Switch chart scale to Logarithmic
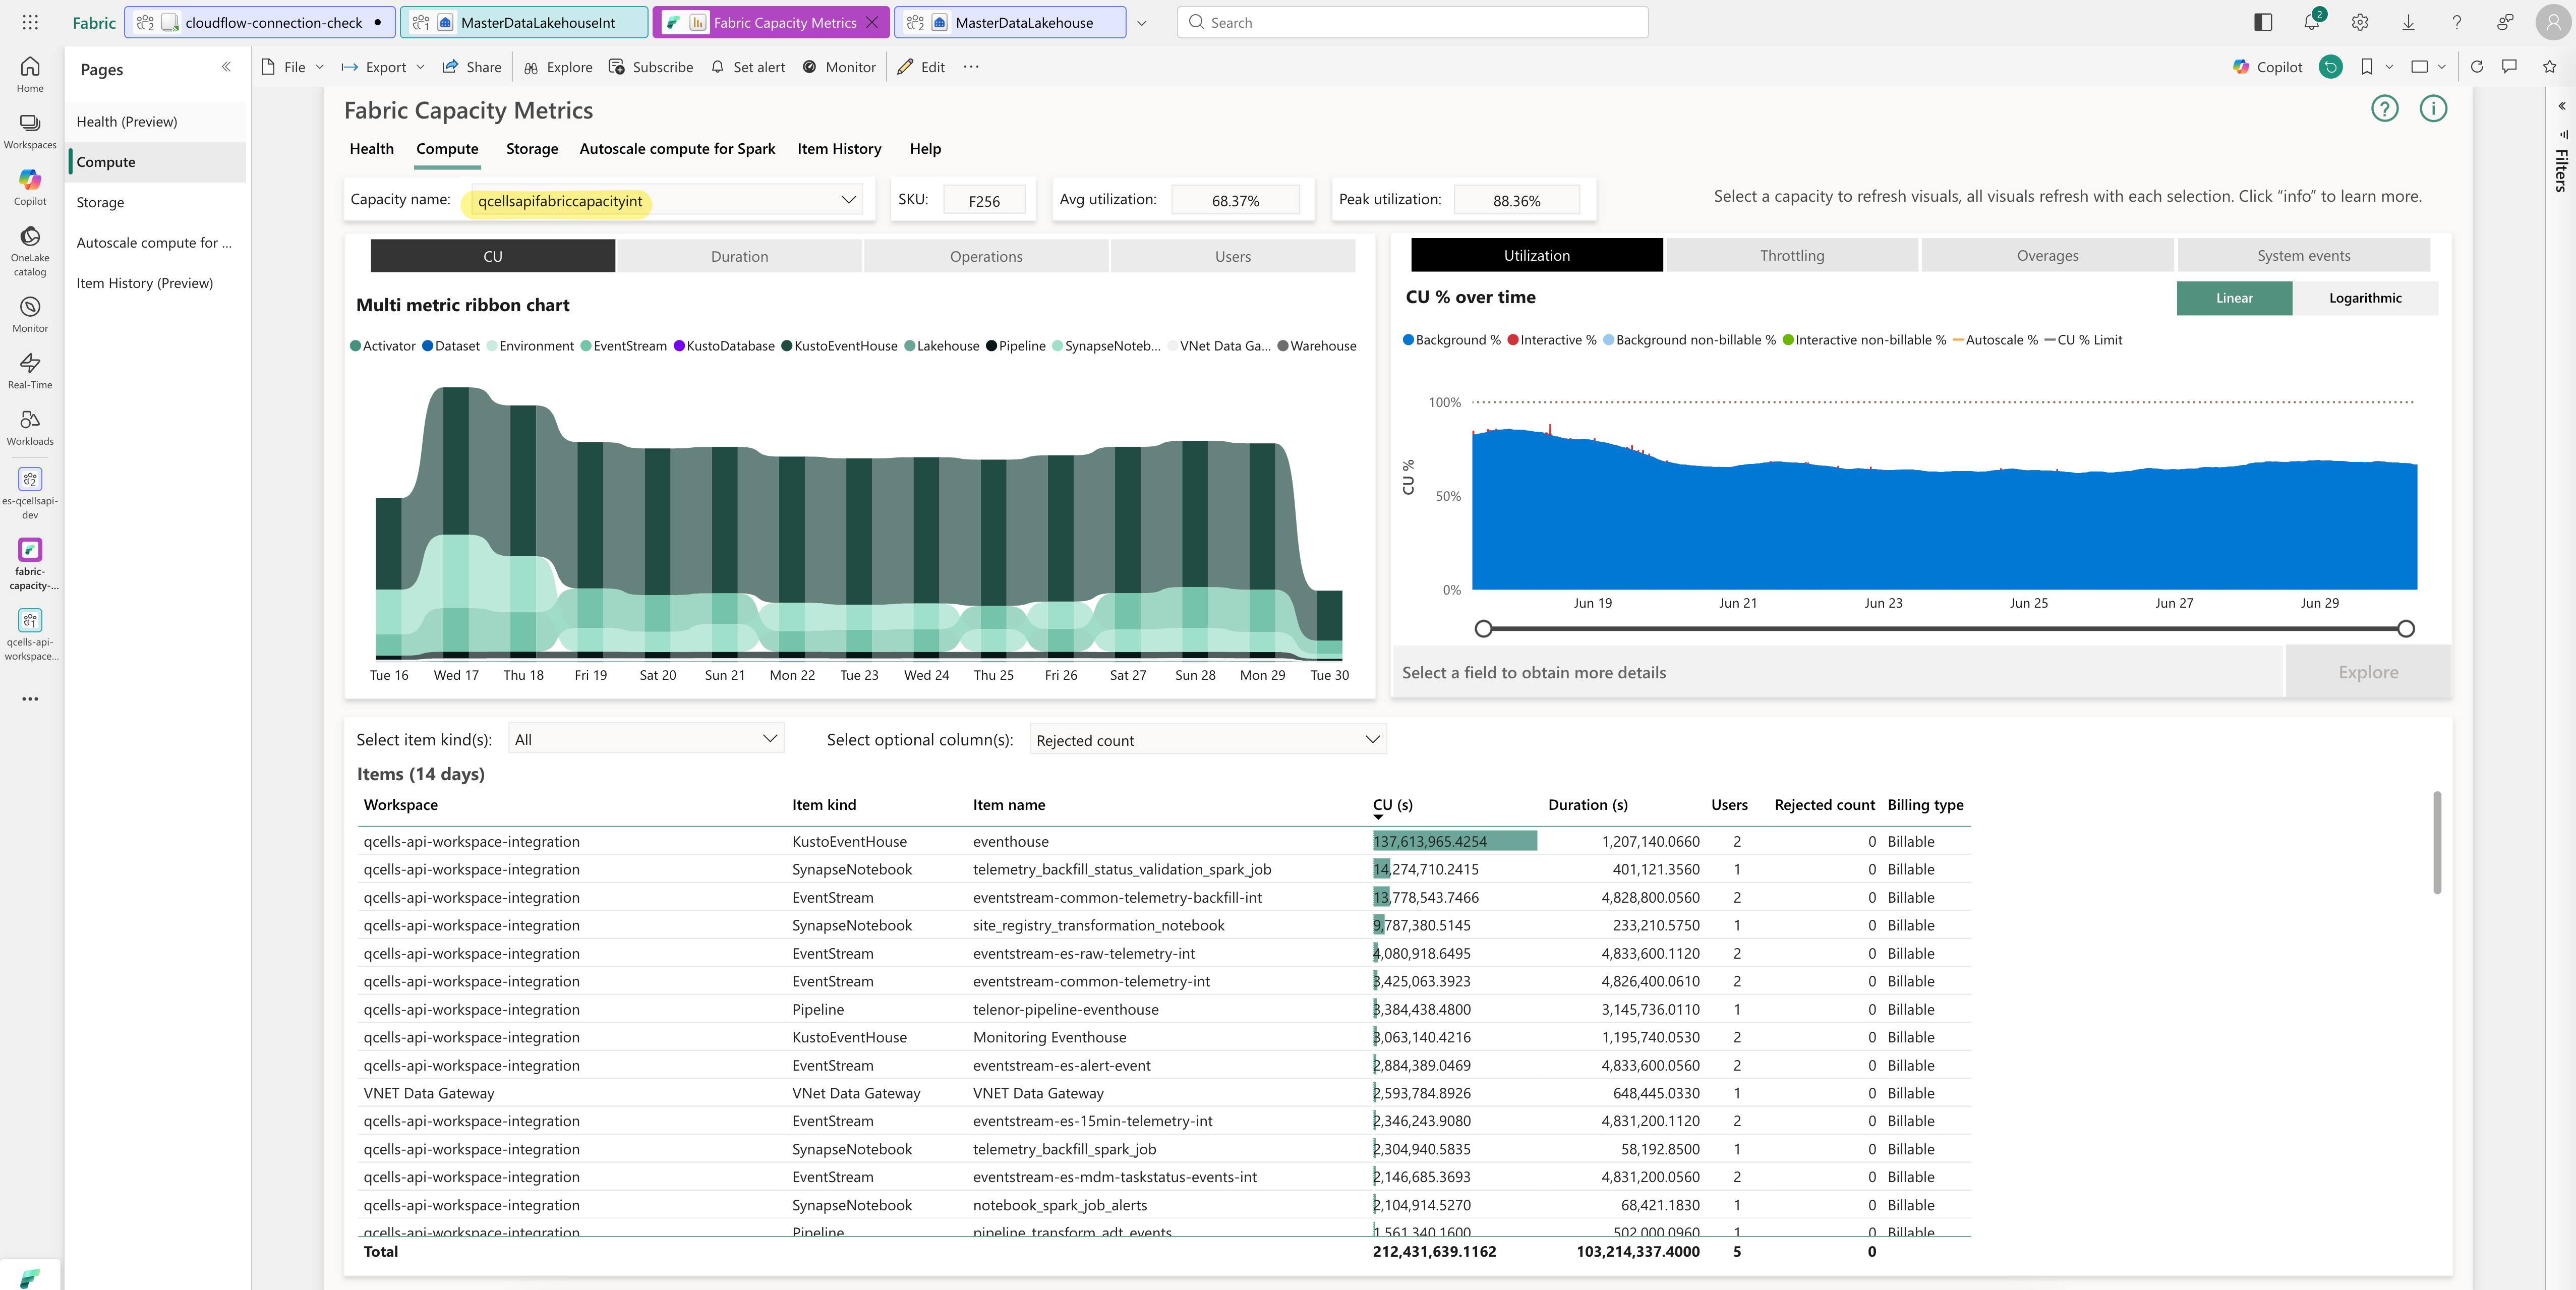Screen dimensions: 2576x1290 pos(2365,298)
